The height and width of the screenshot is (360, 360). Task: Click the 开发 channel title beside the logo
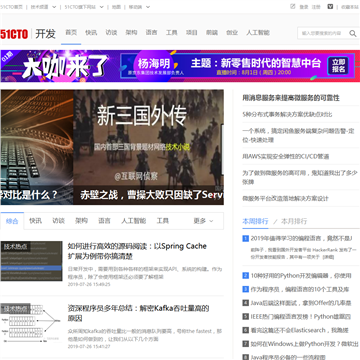pos(45,34)
